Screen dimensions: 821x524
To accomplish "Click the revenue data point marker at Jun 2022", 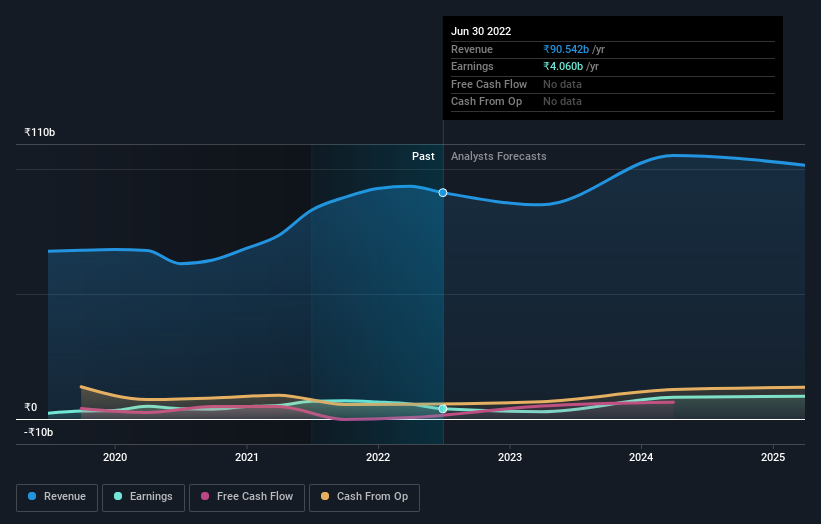I will 443,193.
